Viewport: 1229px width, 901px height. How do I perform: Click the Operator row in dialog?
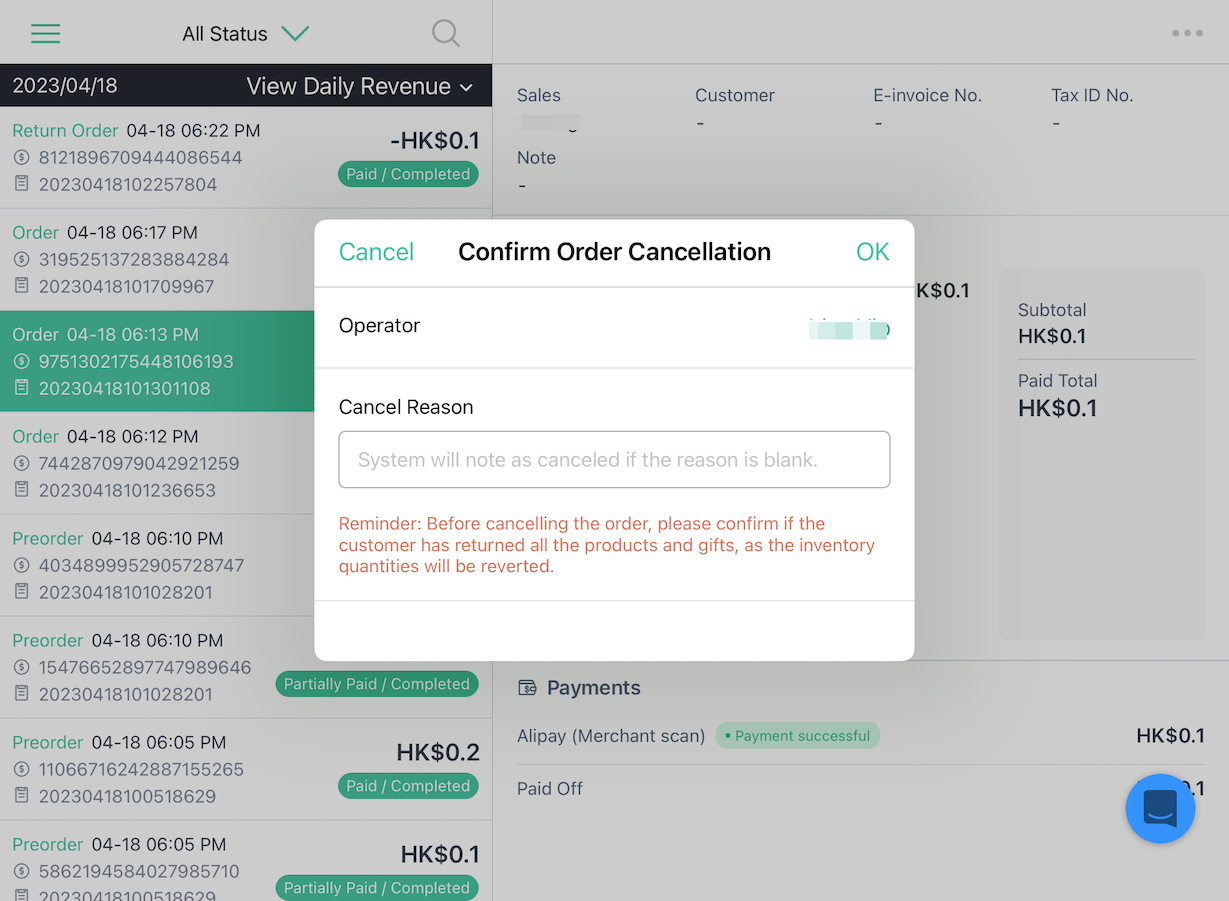click(x=614, y=327)
